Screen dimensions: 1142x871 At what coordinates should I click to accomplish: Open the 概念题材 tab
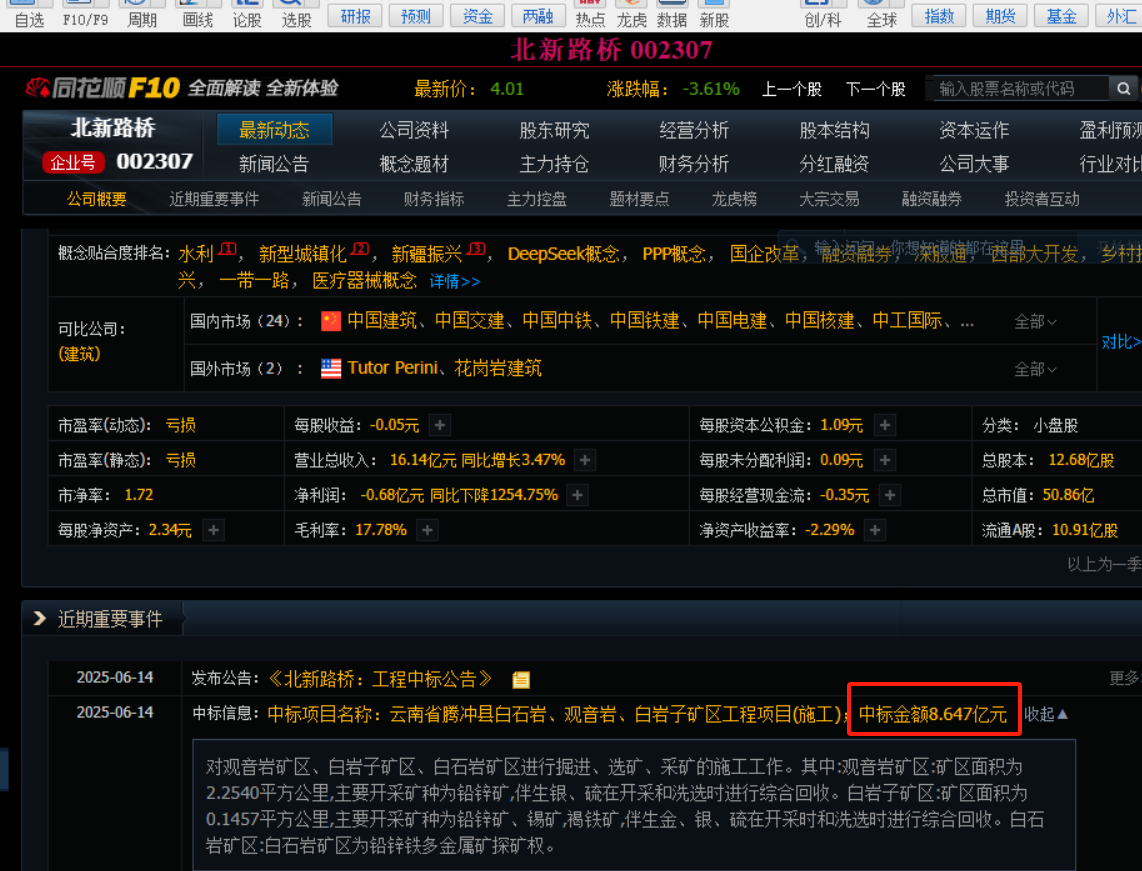point(414,164)
